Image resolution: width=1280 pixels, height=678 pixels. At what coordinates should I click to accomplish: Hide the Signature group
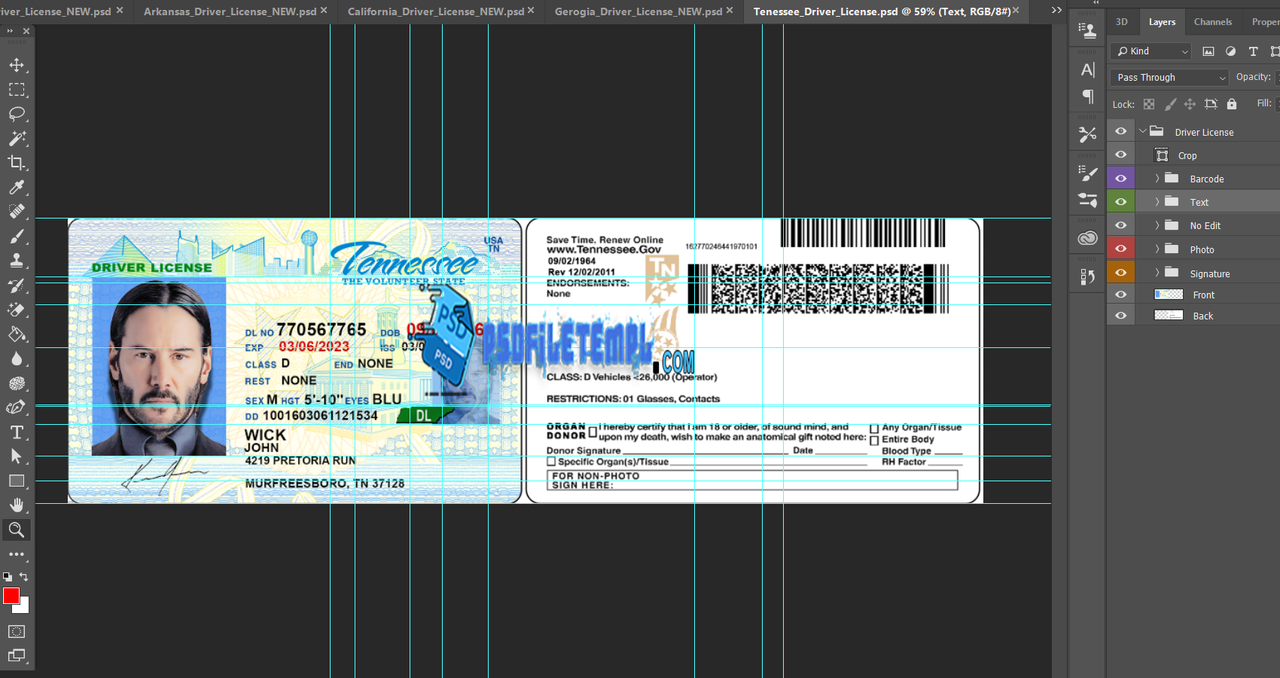[x=1121, y=273]
